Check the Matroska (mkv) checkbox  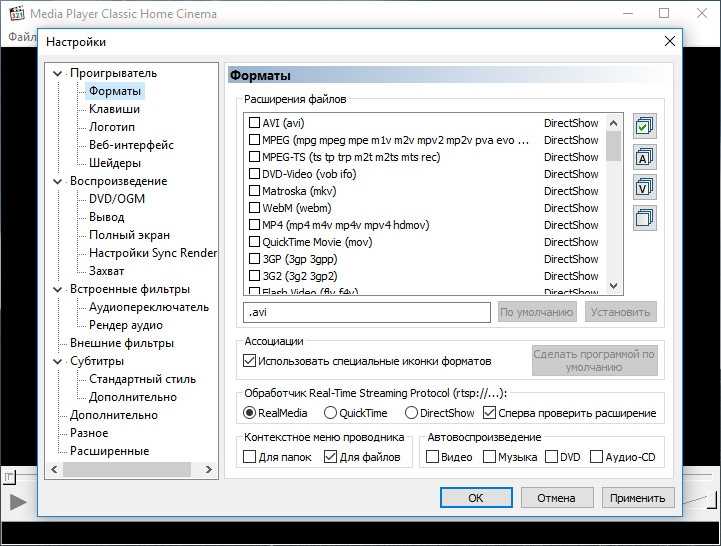coord(254,190)
